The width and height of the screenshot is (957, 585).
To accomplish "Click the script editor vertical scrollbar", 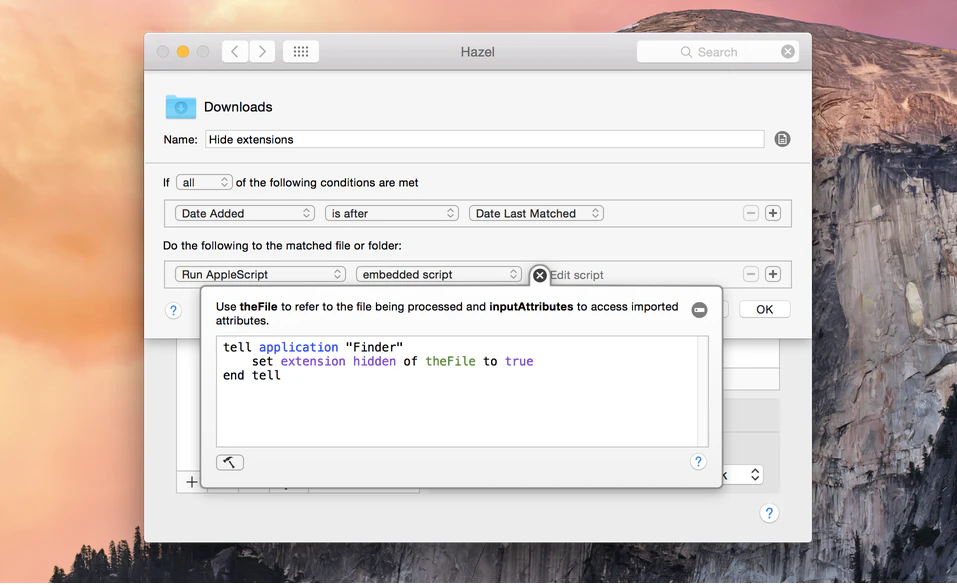I will point(703,391).
